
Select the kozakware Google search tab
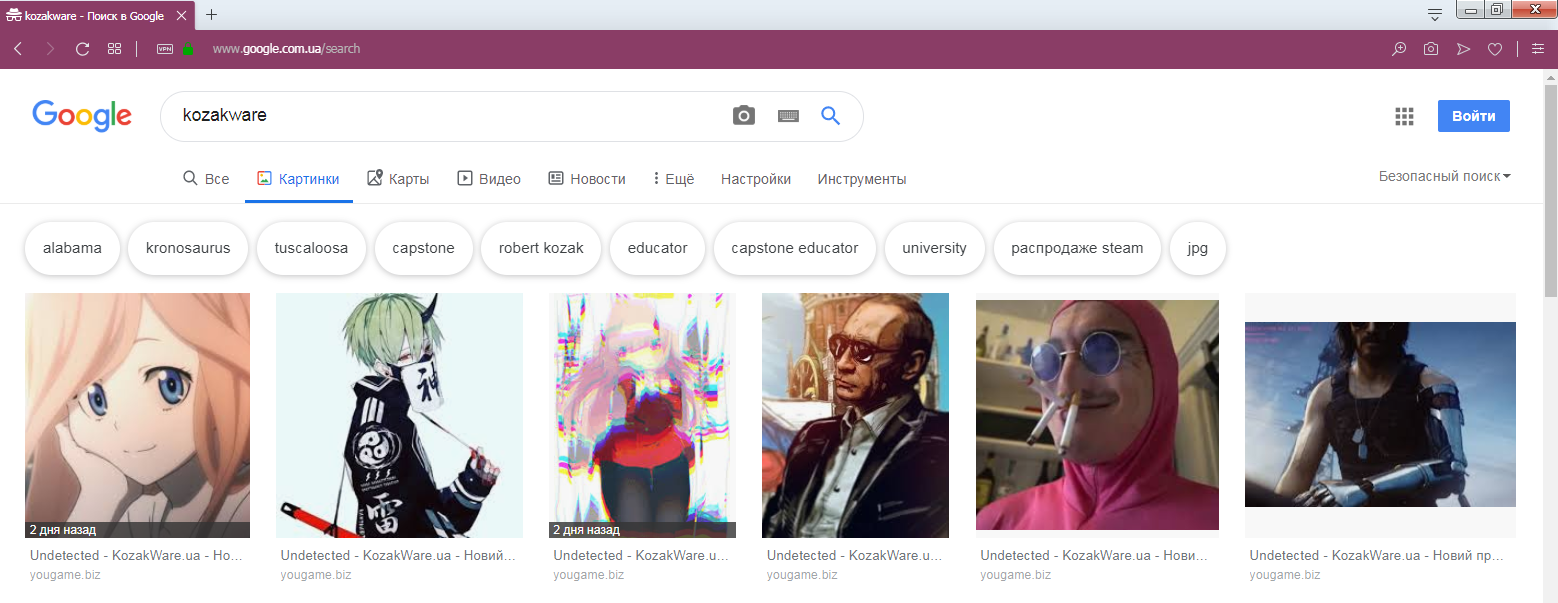point(98,15)
